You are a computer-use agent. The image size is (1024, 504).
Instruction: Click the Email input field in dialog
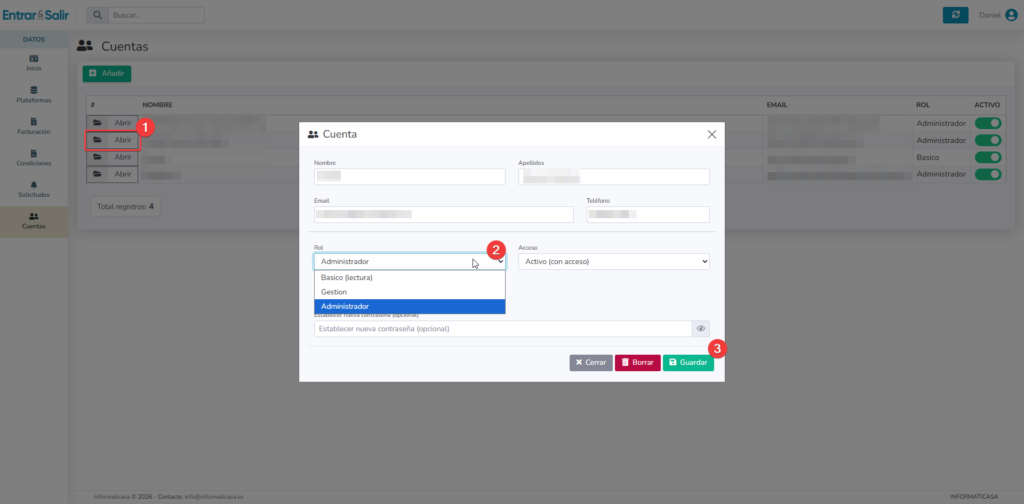(443, 215)
